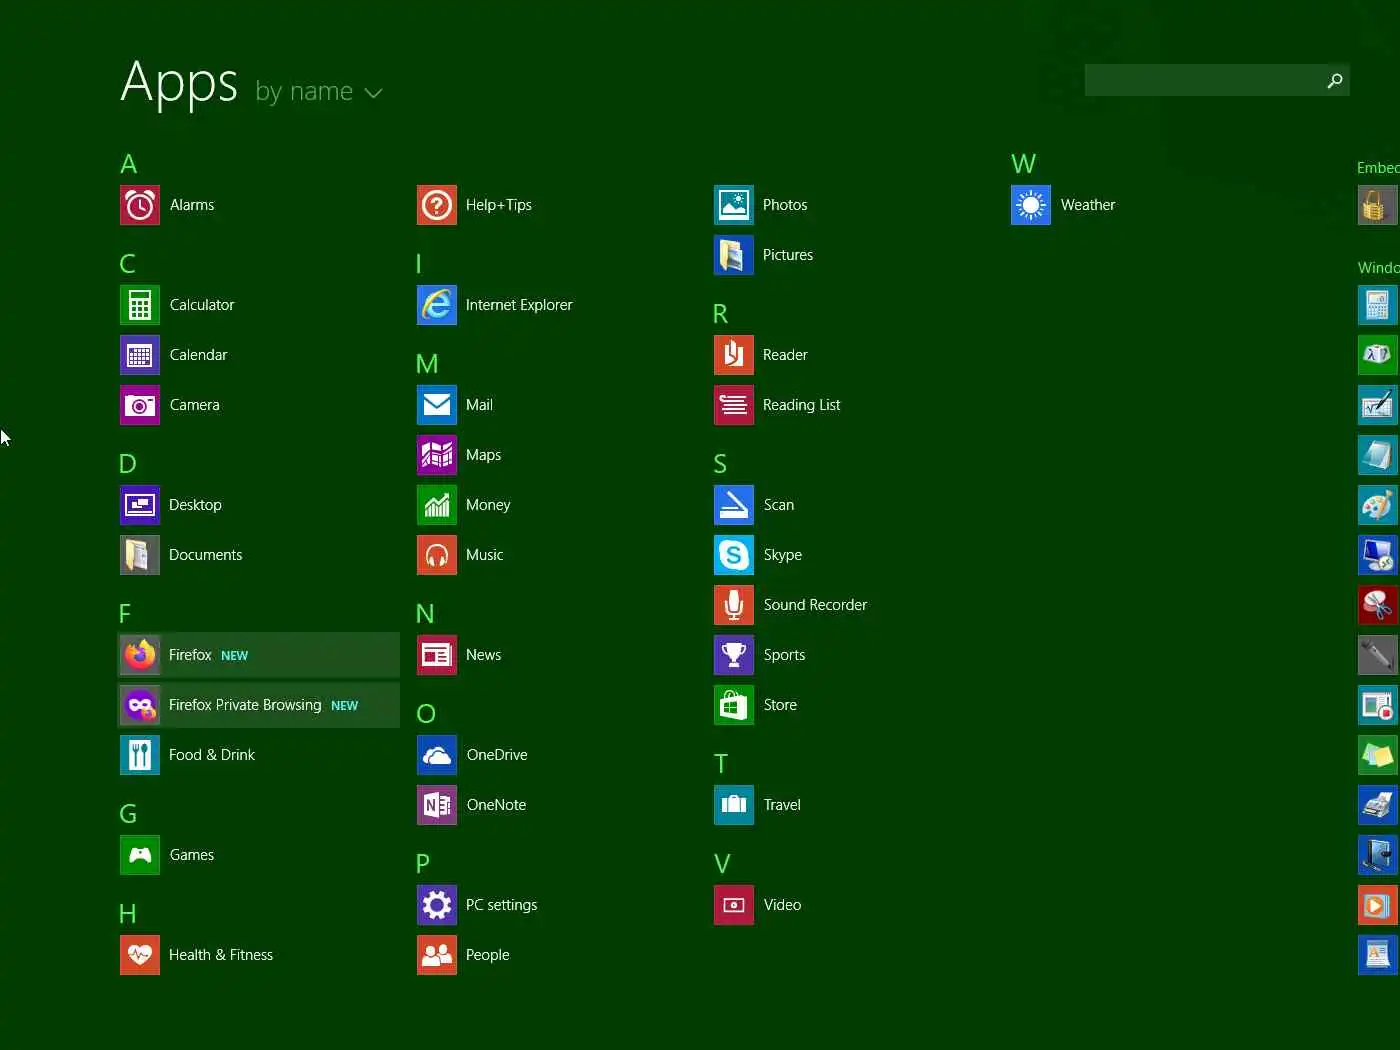
Task: Click the 'Health & Fitness' label
Action: (x=221, y=955)
